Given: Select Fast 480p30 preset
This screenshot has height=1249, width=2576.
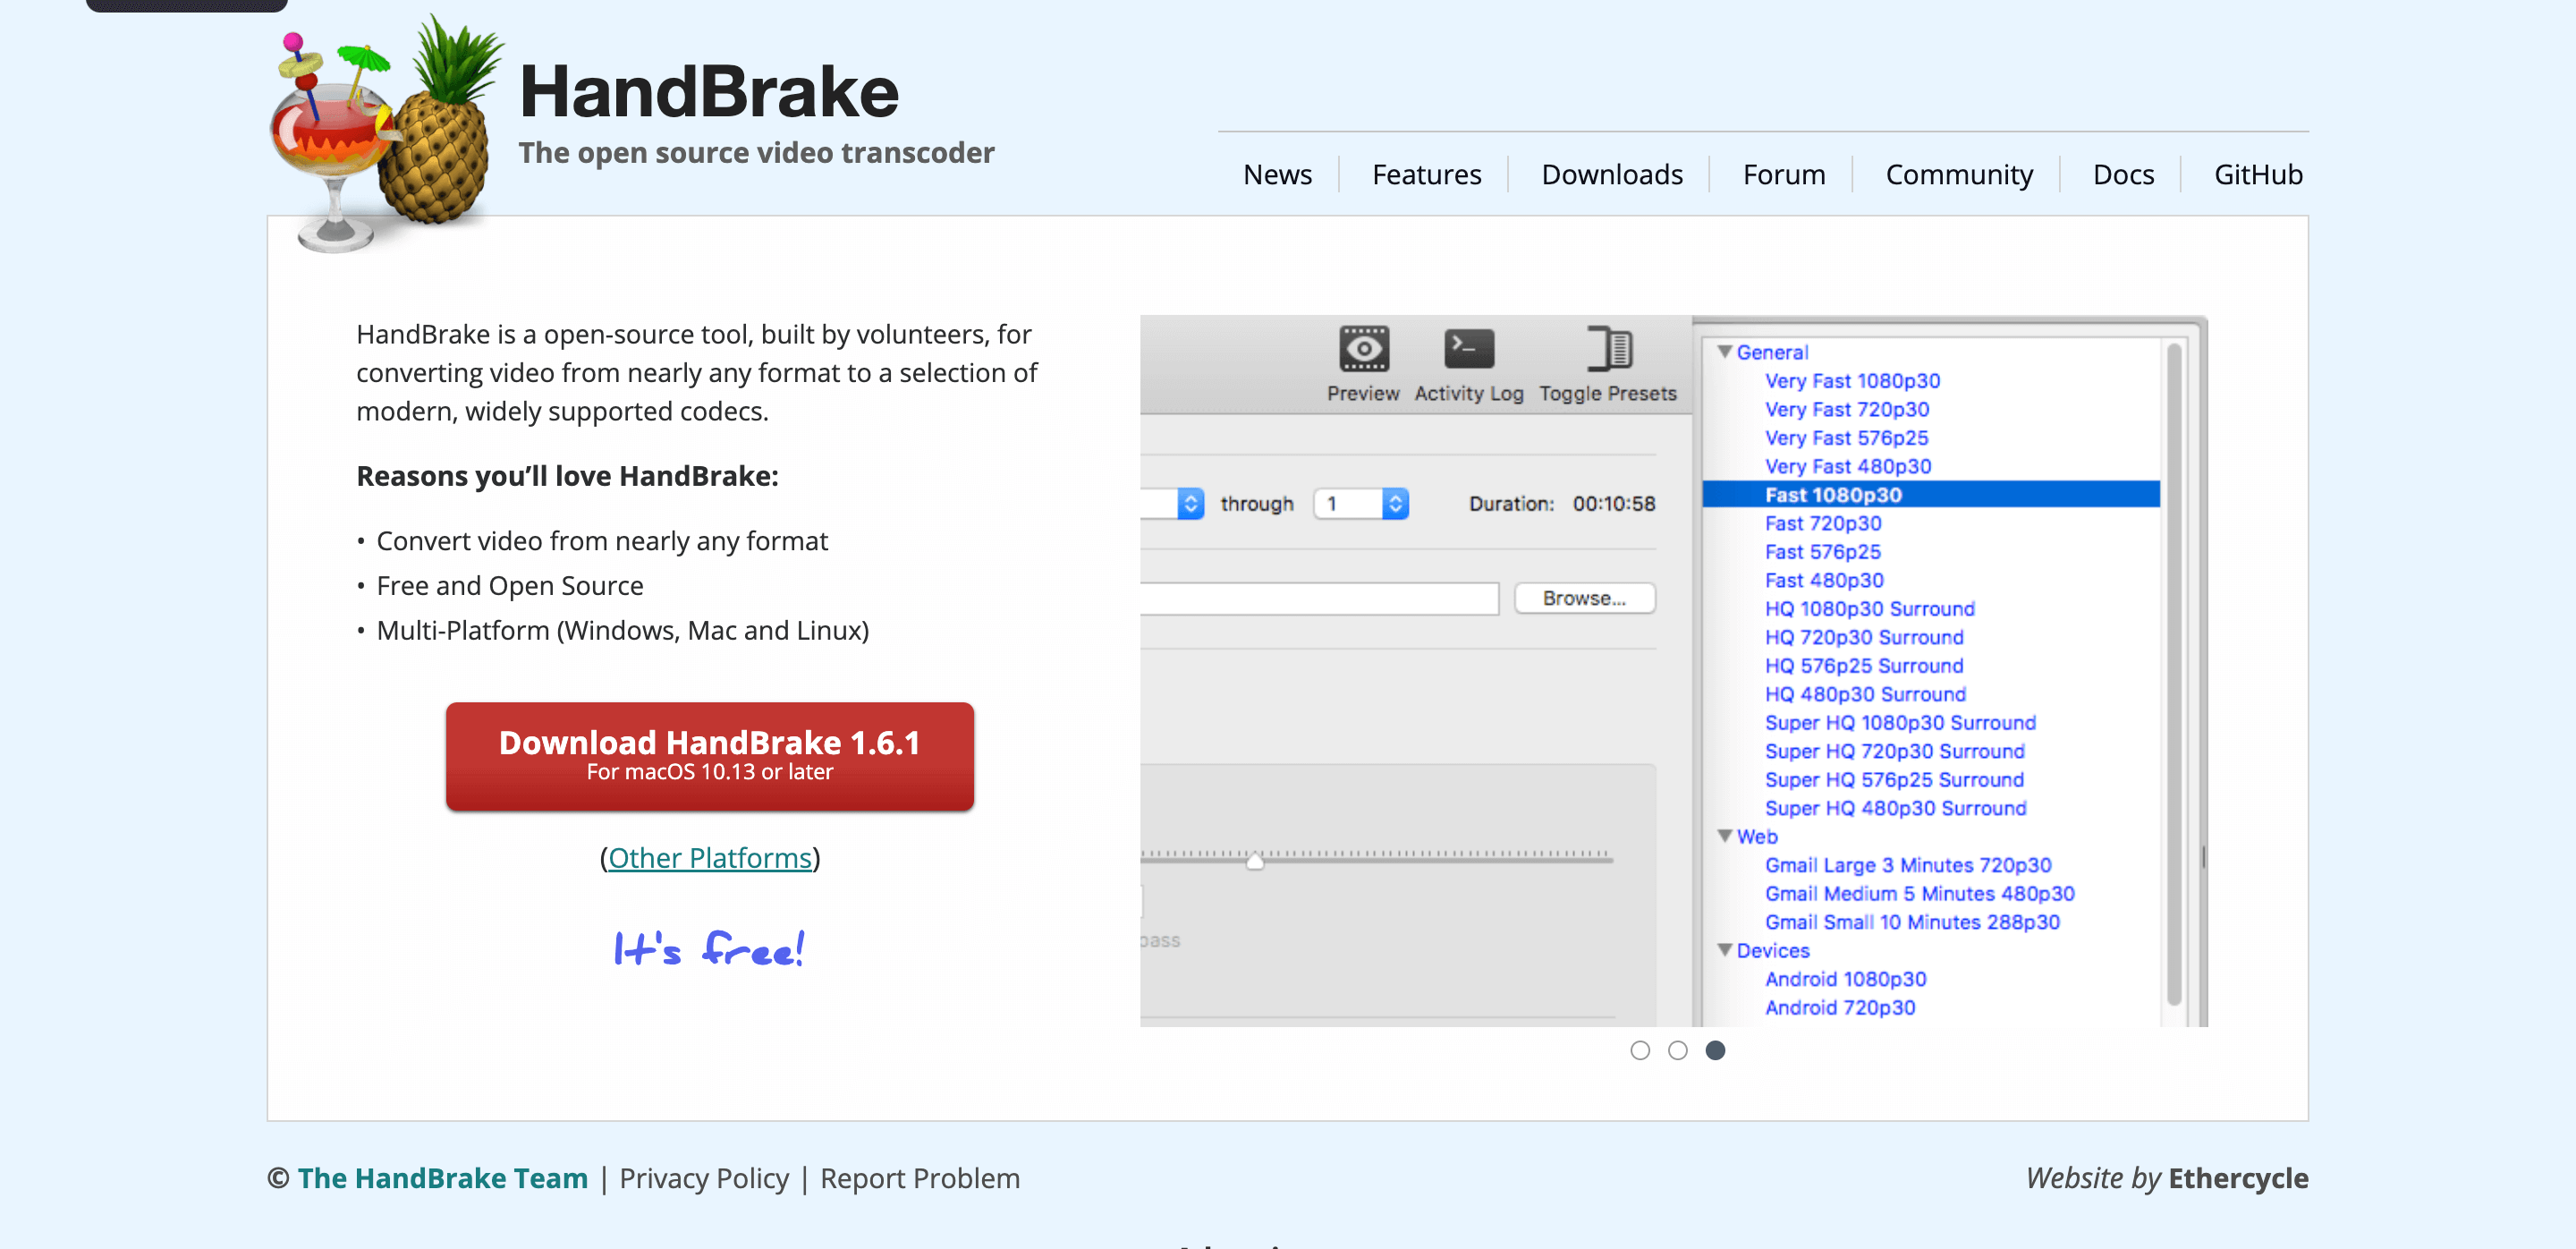Looking at the screenshot, I should coord(1823,580).
